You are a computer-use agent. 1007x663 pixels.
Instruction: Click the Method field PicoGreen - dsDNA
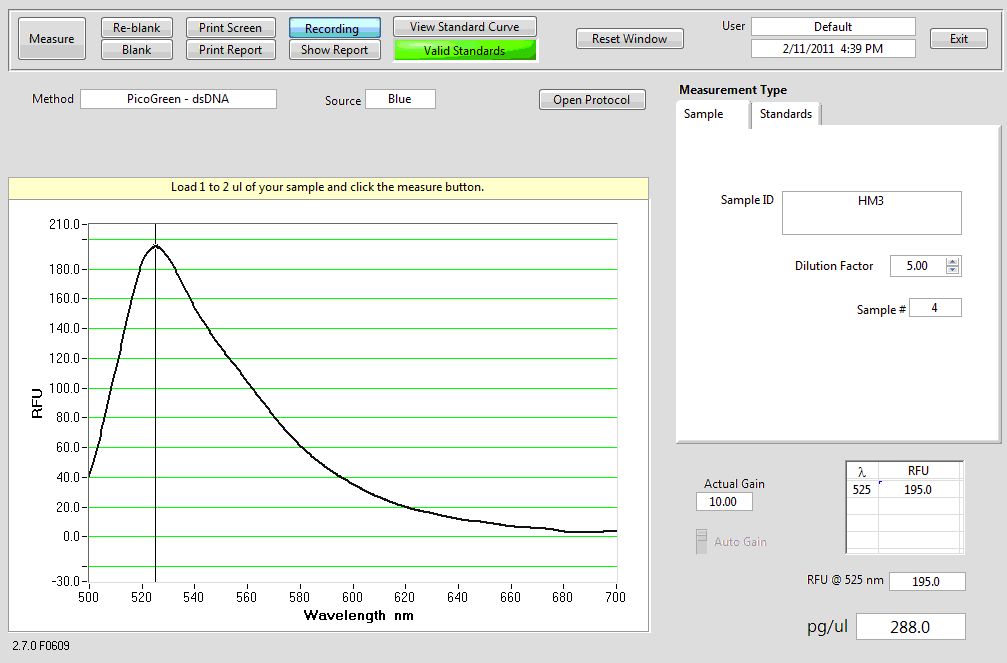tap(179, 99)
